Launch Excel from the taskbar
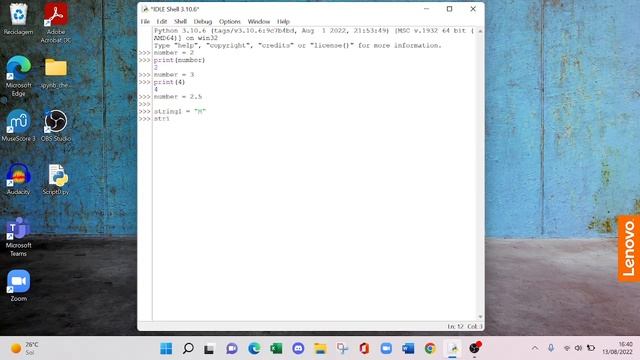640x360 pixels. tap(276, 349)
